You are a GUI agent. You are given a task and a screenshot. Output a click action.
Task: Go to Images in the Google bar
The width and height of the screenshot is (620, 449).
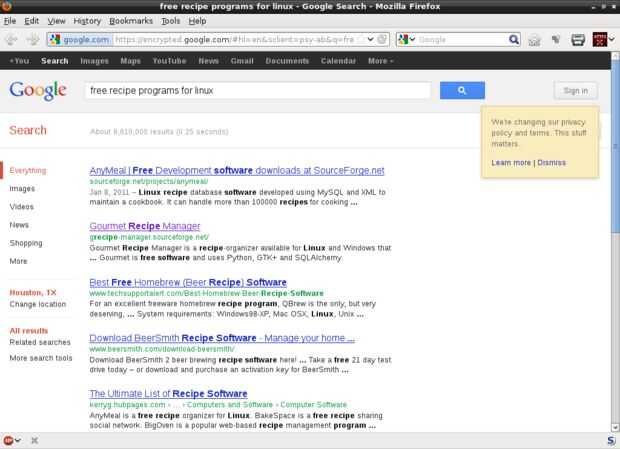point(95,61)
